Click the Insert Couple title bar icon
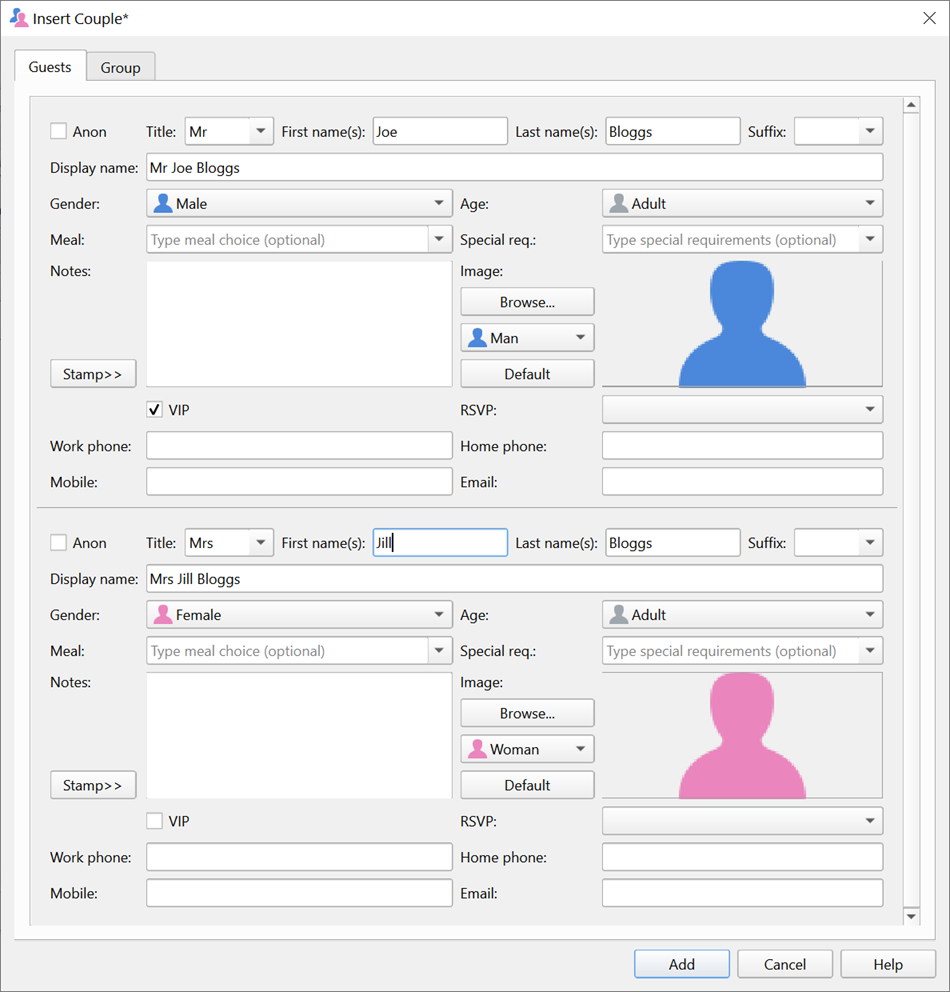Viewport: 950px width, 992px height. 18,18
